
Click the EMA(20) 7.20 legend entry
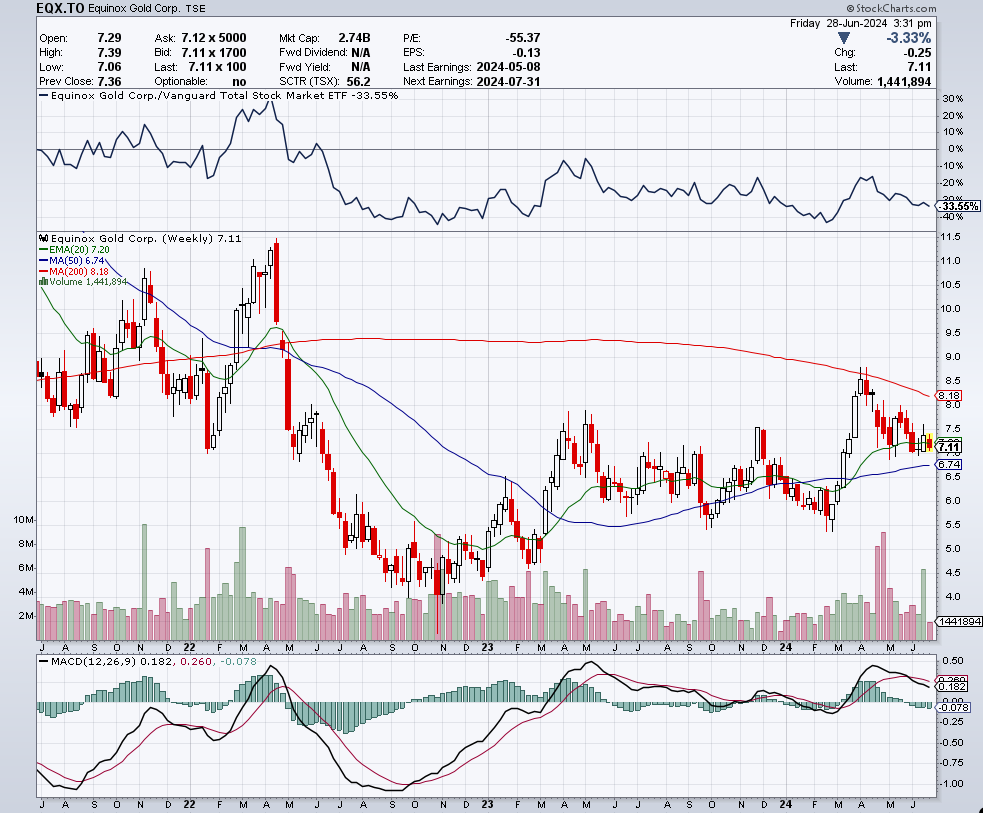click(x=74, y=249)
